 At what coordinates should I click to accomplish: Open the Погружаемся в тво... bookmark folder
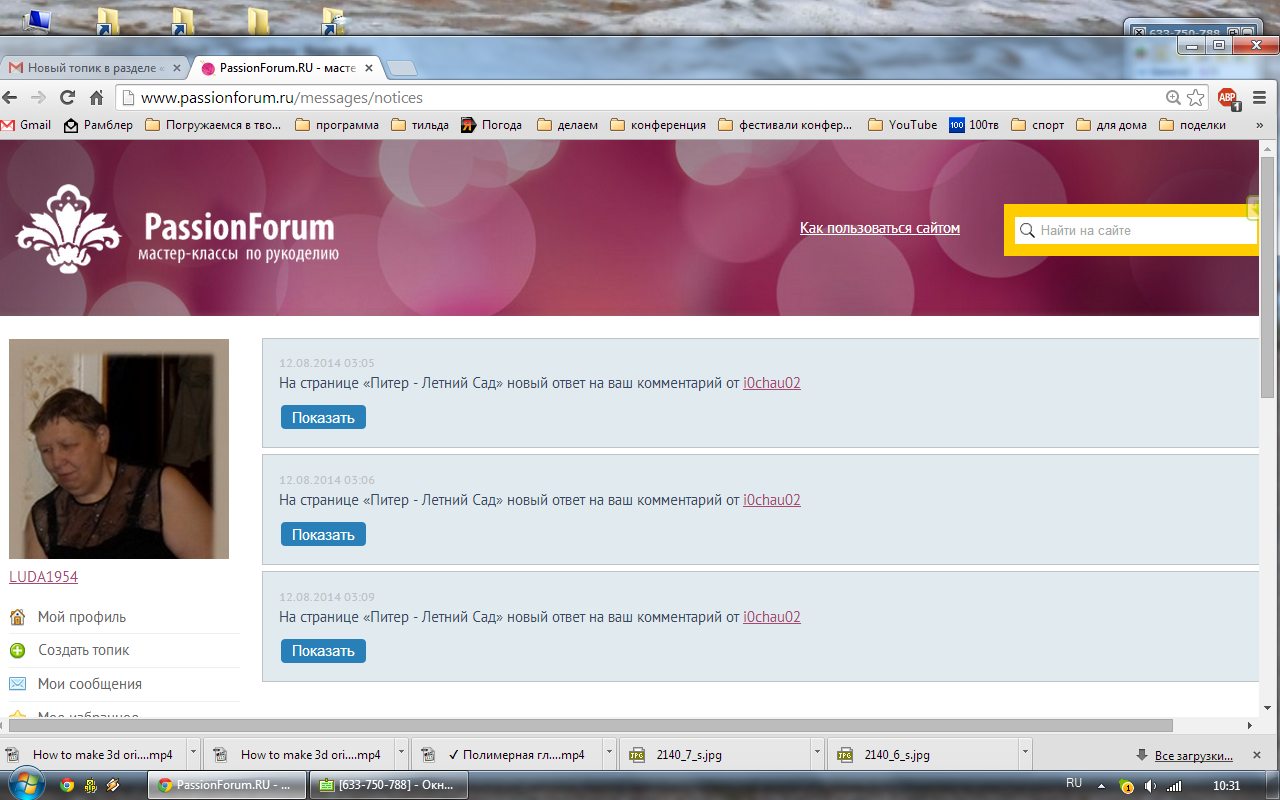coord(213,125)
